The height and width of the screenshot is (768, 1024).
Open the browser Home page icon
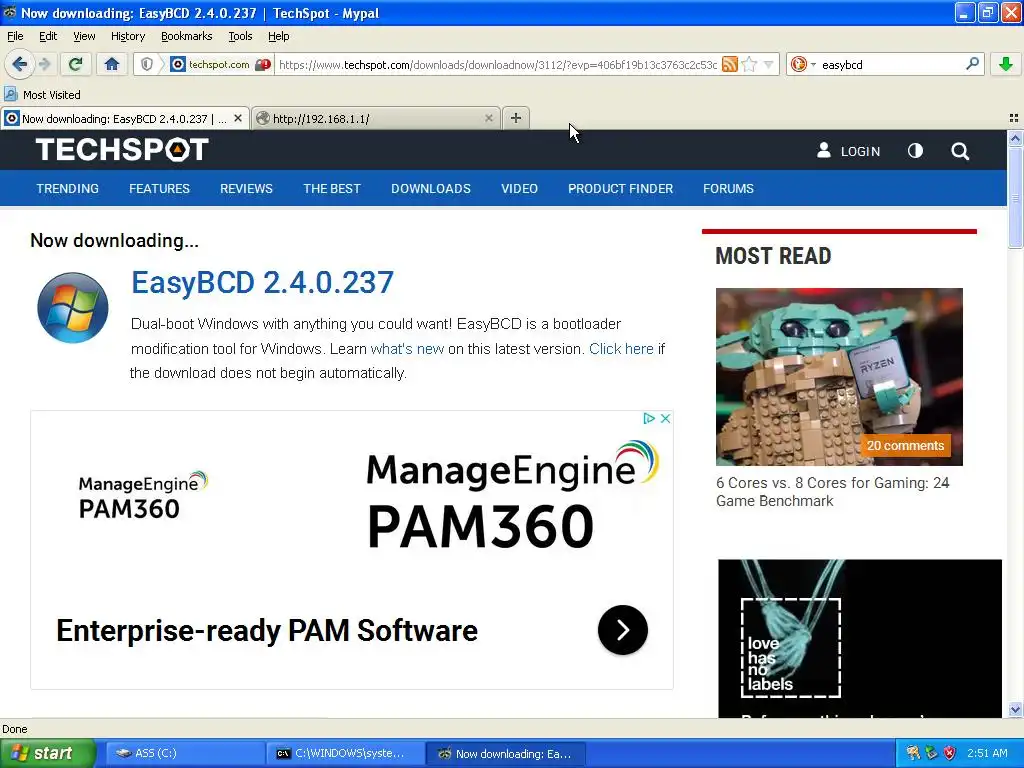(112, 64)
